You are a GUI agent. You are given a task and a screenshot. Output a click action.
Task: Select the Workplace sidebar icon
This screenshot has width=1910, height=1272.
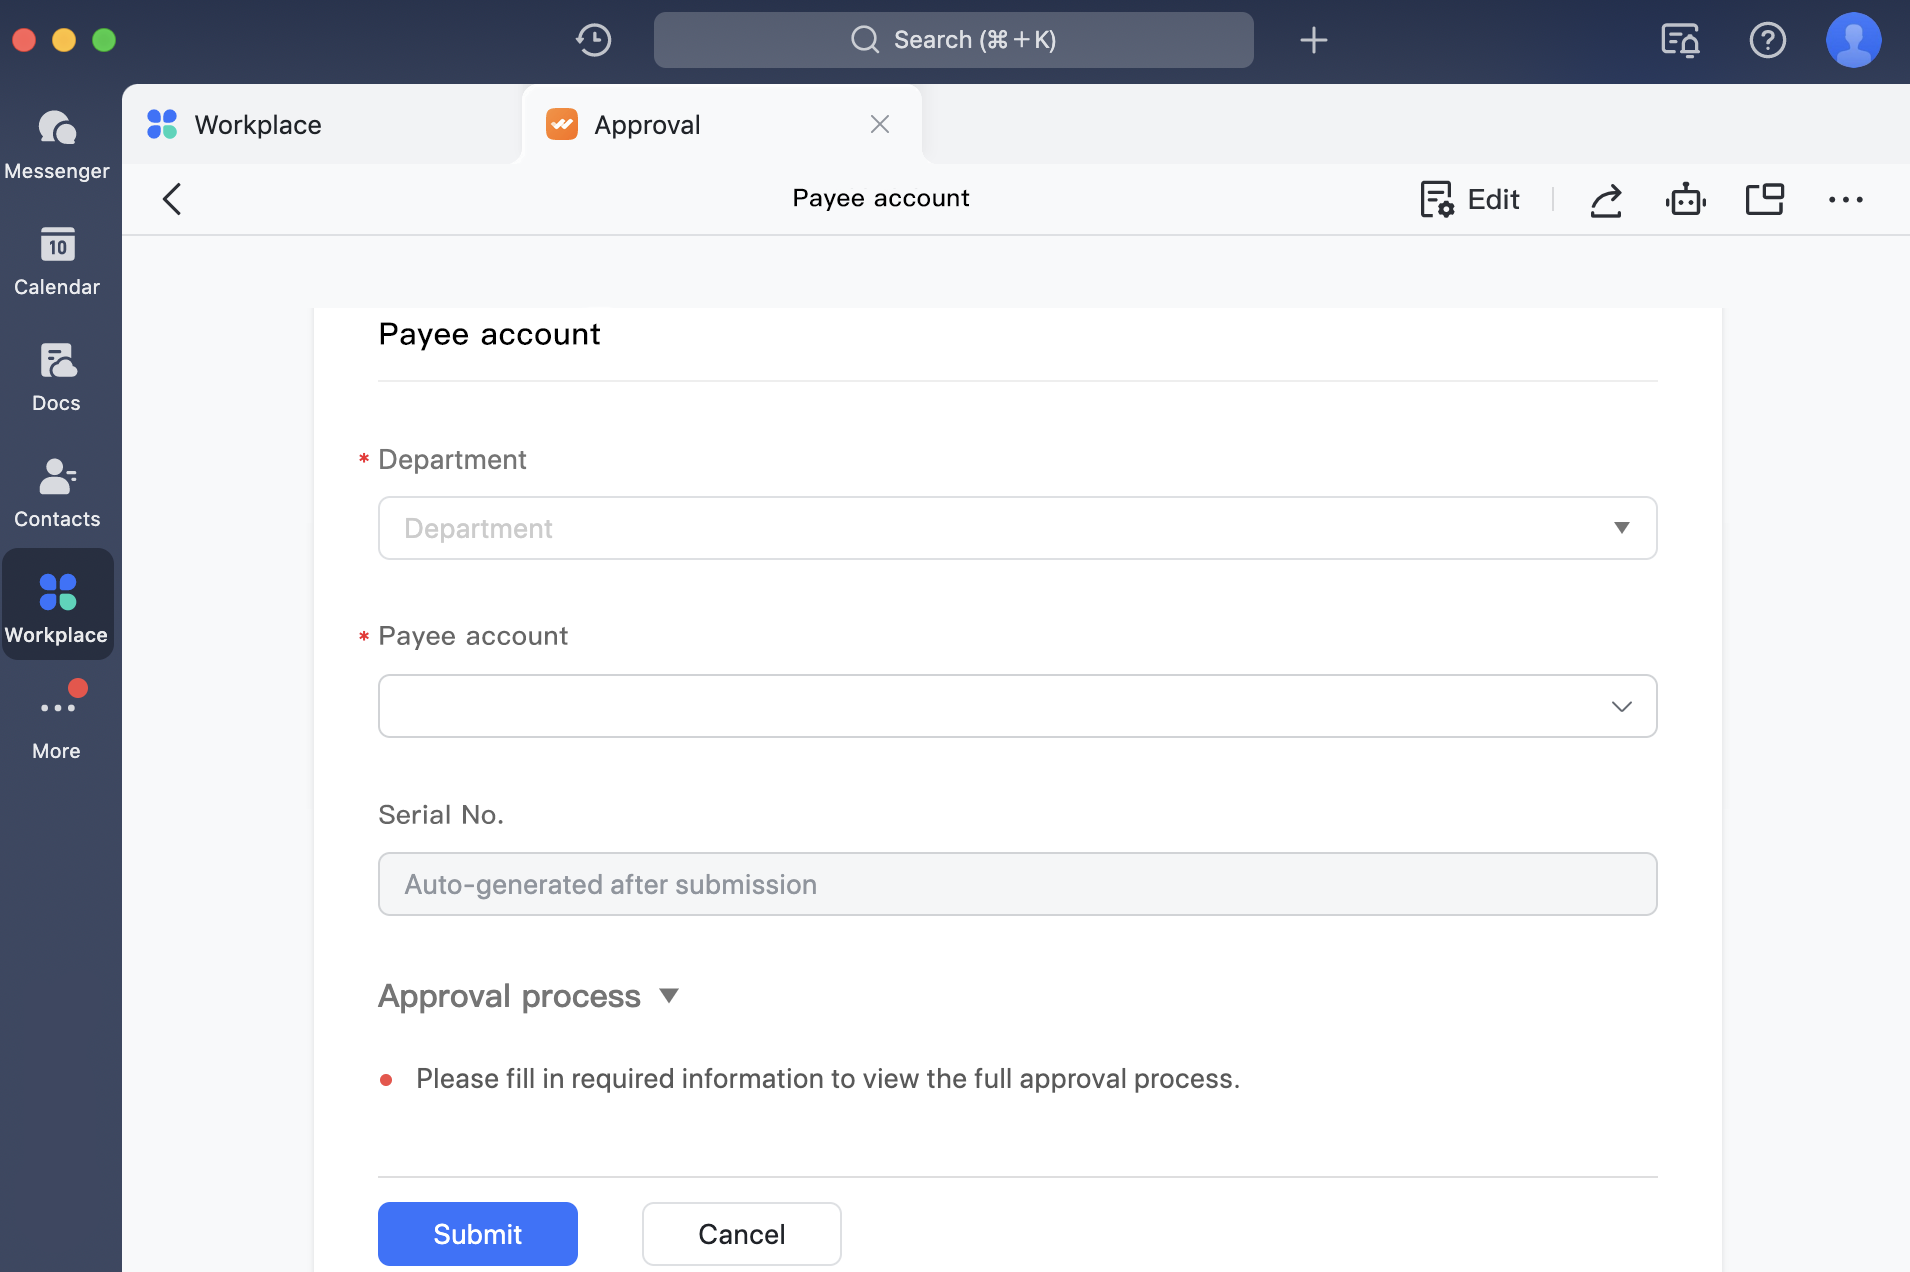(57, 604)
